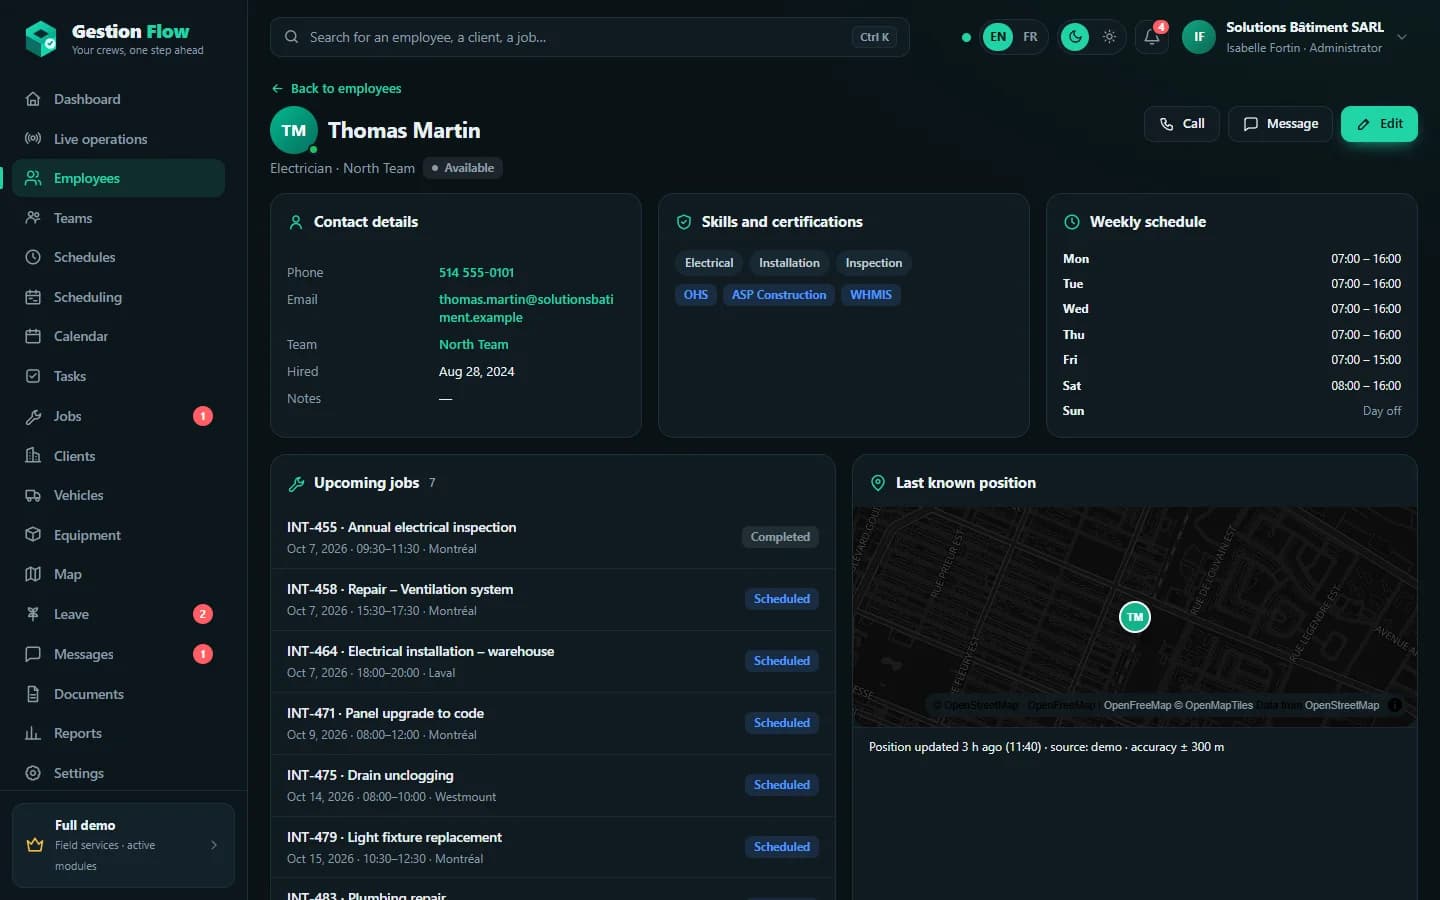Click the Messages red badge showing 1

(x=203, y=654)
